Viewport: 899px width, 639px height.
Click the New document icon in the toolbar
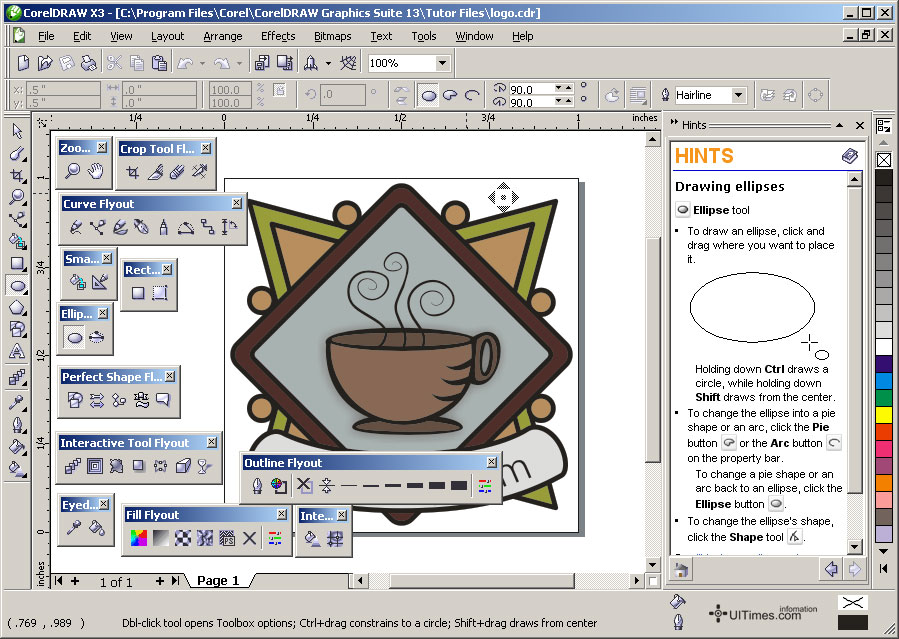click(x=23, y=62)
